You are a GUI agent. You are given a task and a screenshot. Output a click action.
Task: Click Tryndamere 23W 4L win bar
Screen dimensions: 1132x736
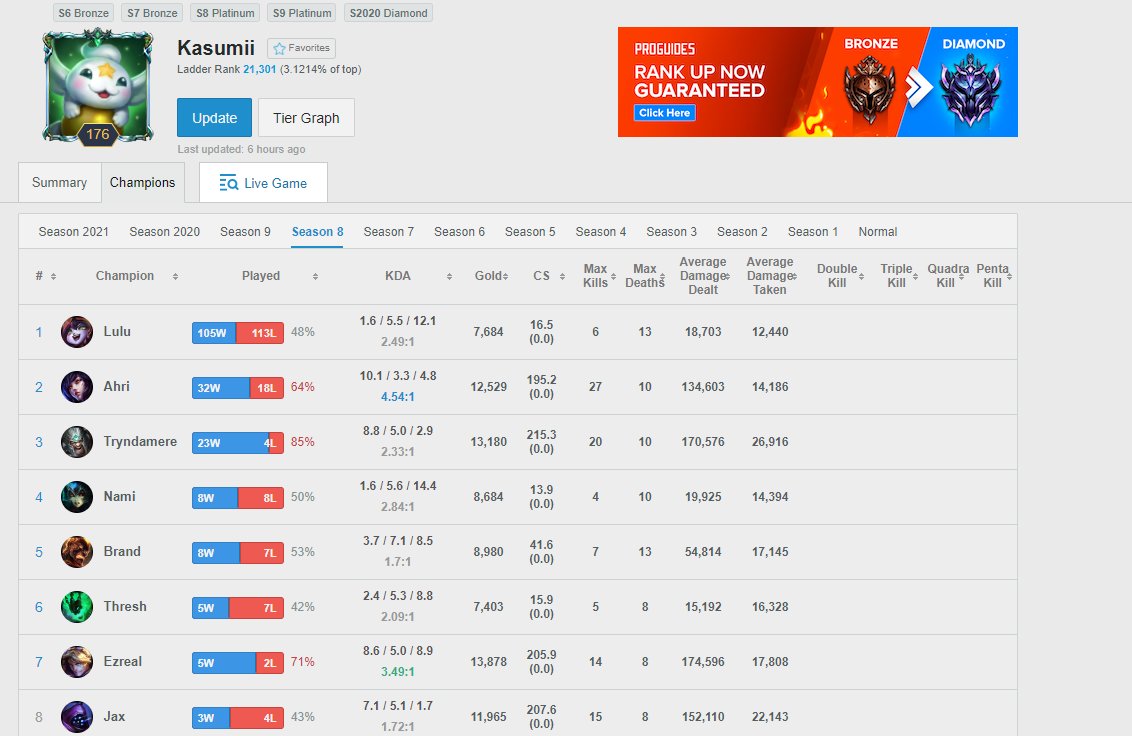click(x=238, y=443)
